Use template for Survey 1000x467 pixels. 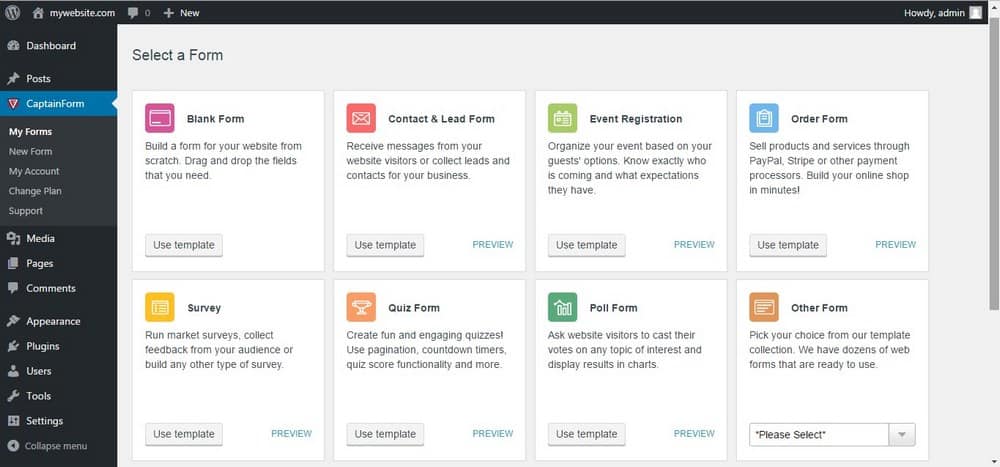coord(184,434)
